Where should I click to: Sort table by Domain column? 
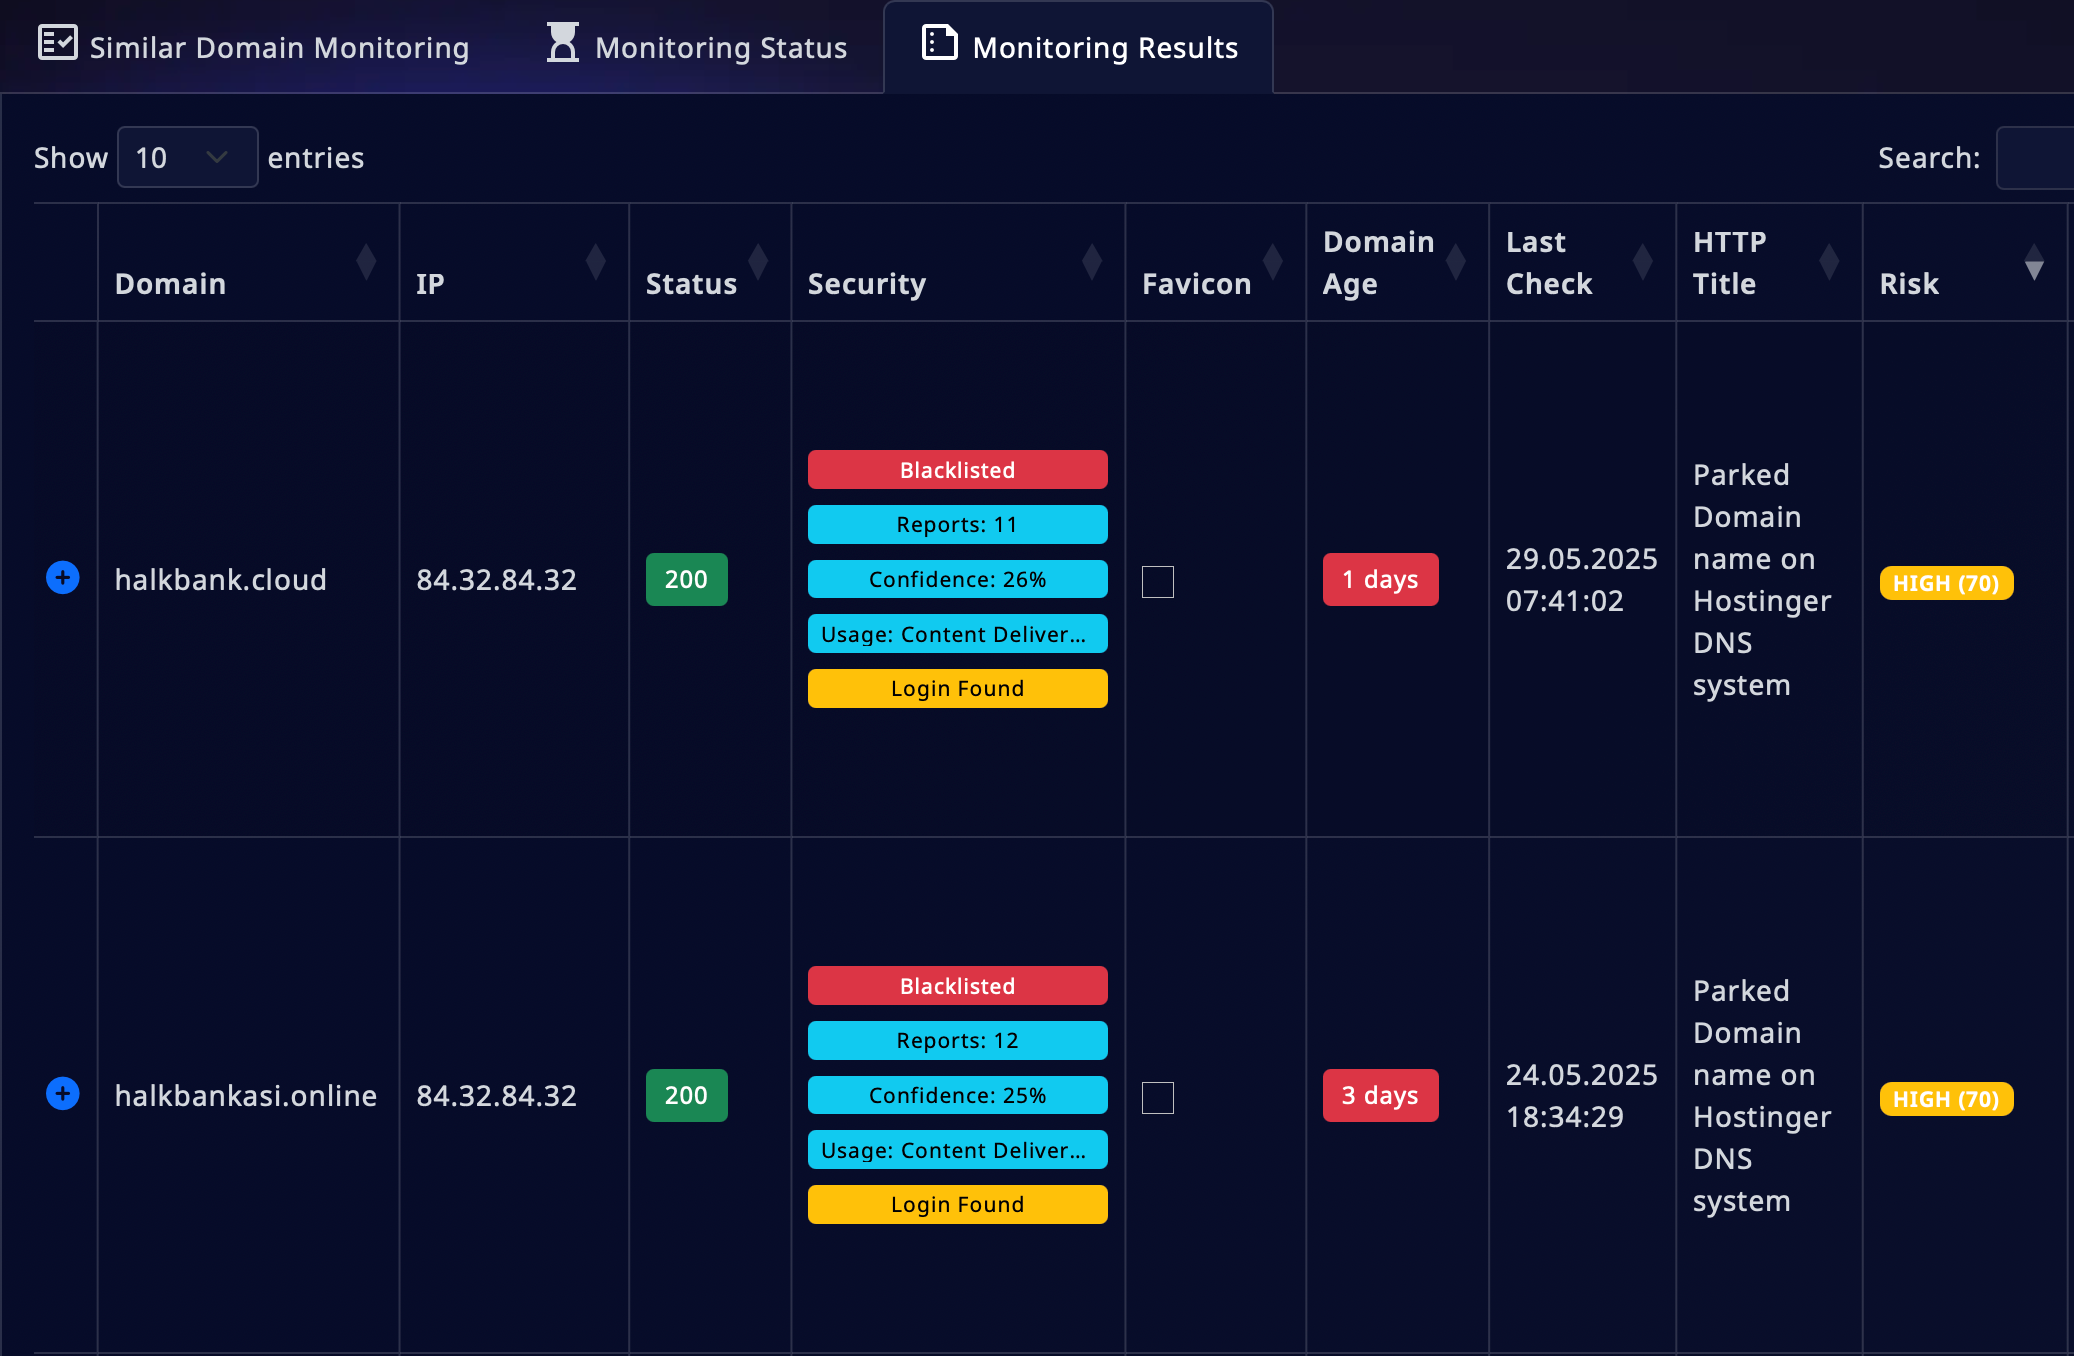click(248, 263)
